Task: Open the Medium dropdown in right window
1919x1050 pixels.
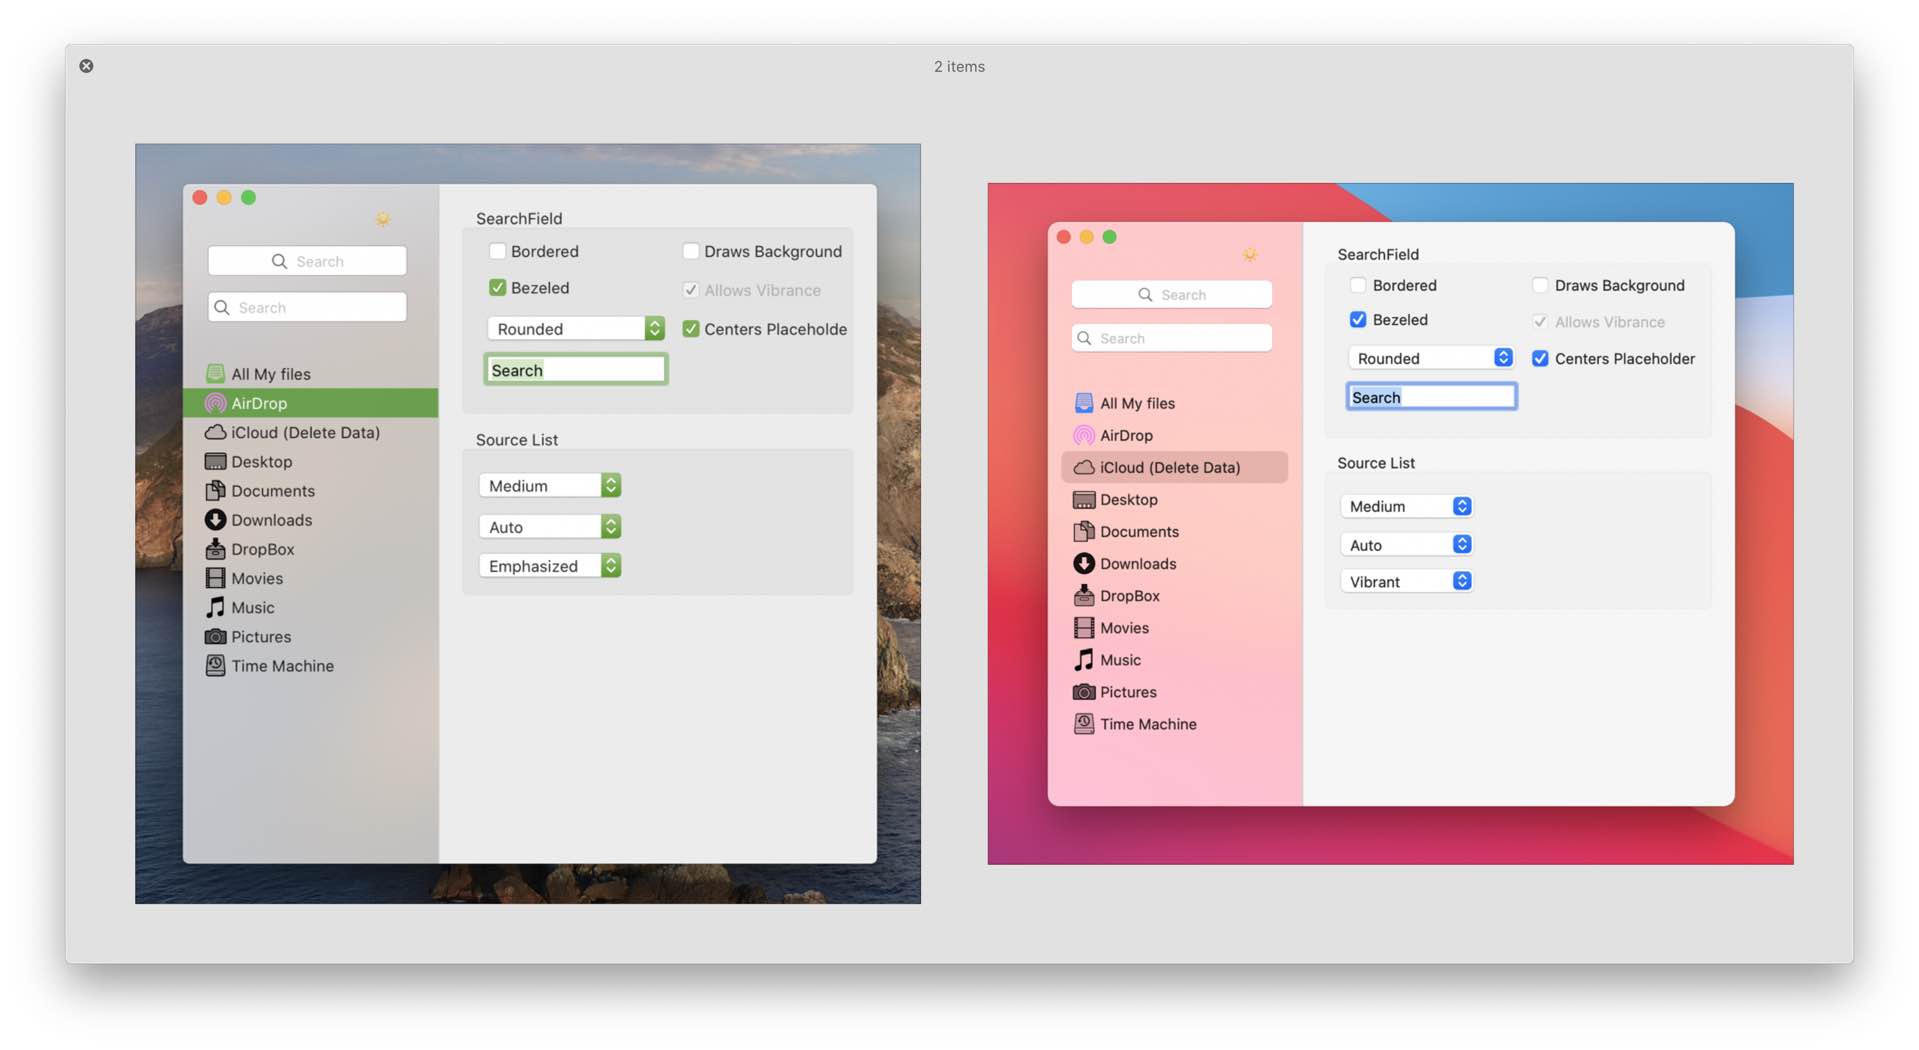Action: 1405,506
